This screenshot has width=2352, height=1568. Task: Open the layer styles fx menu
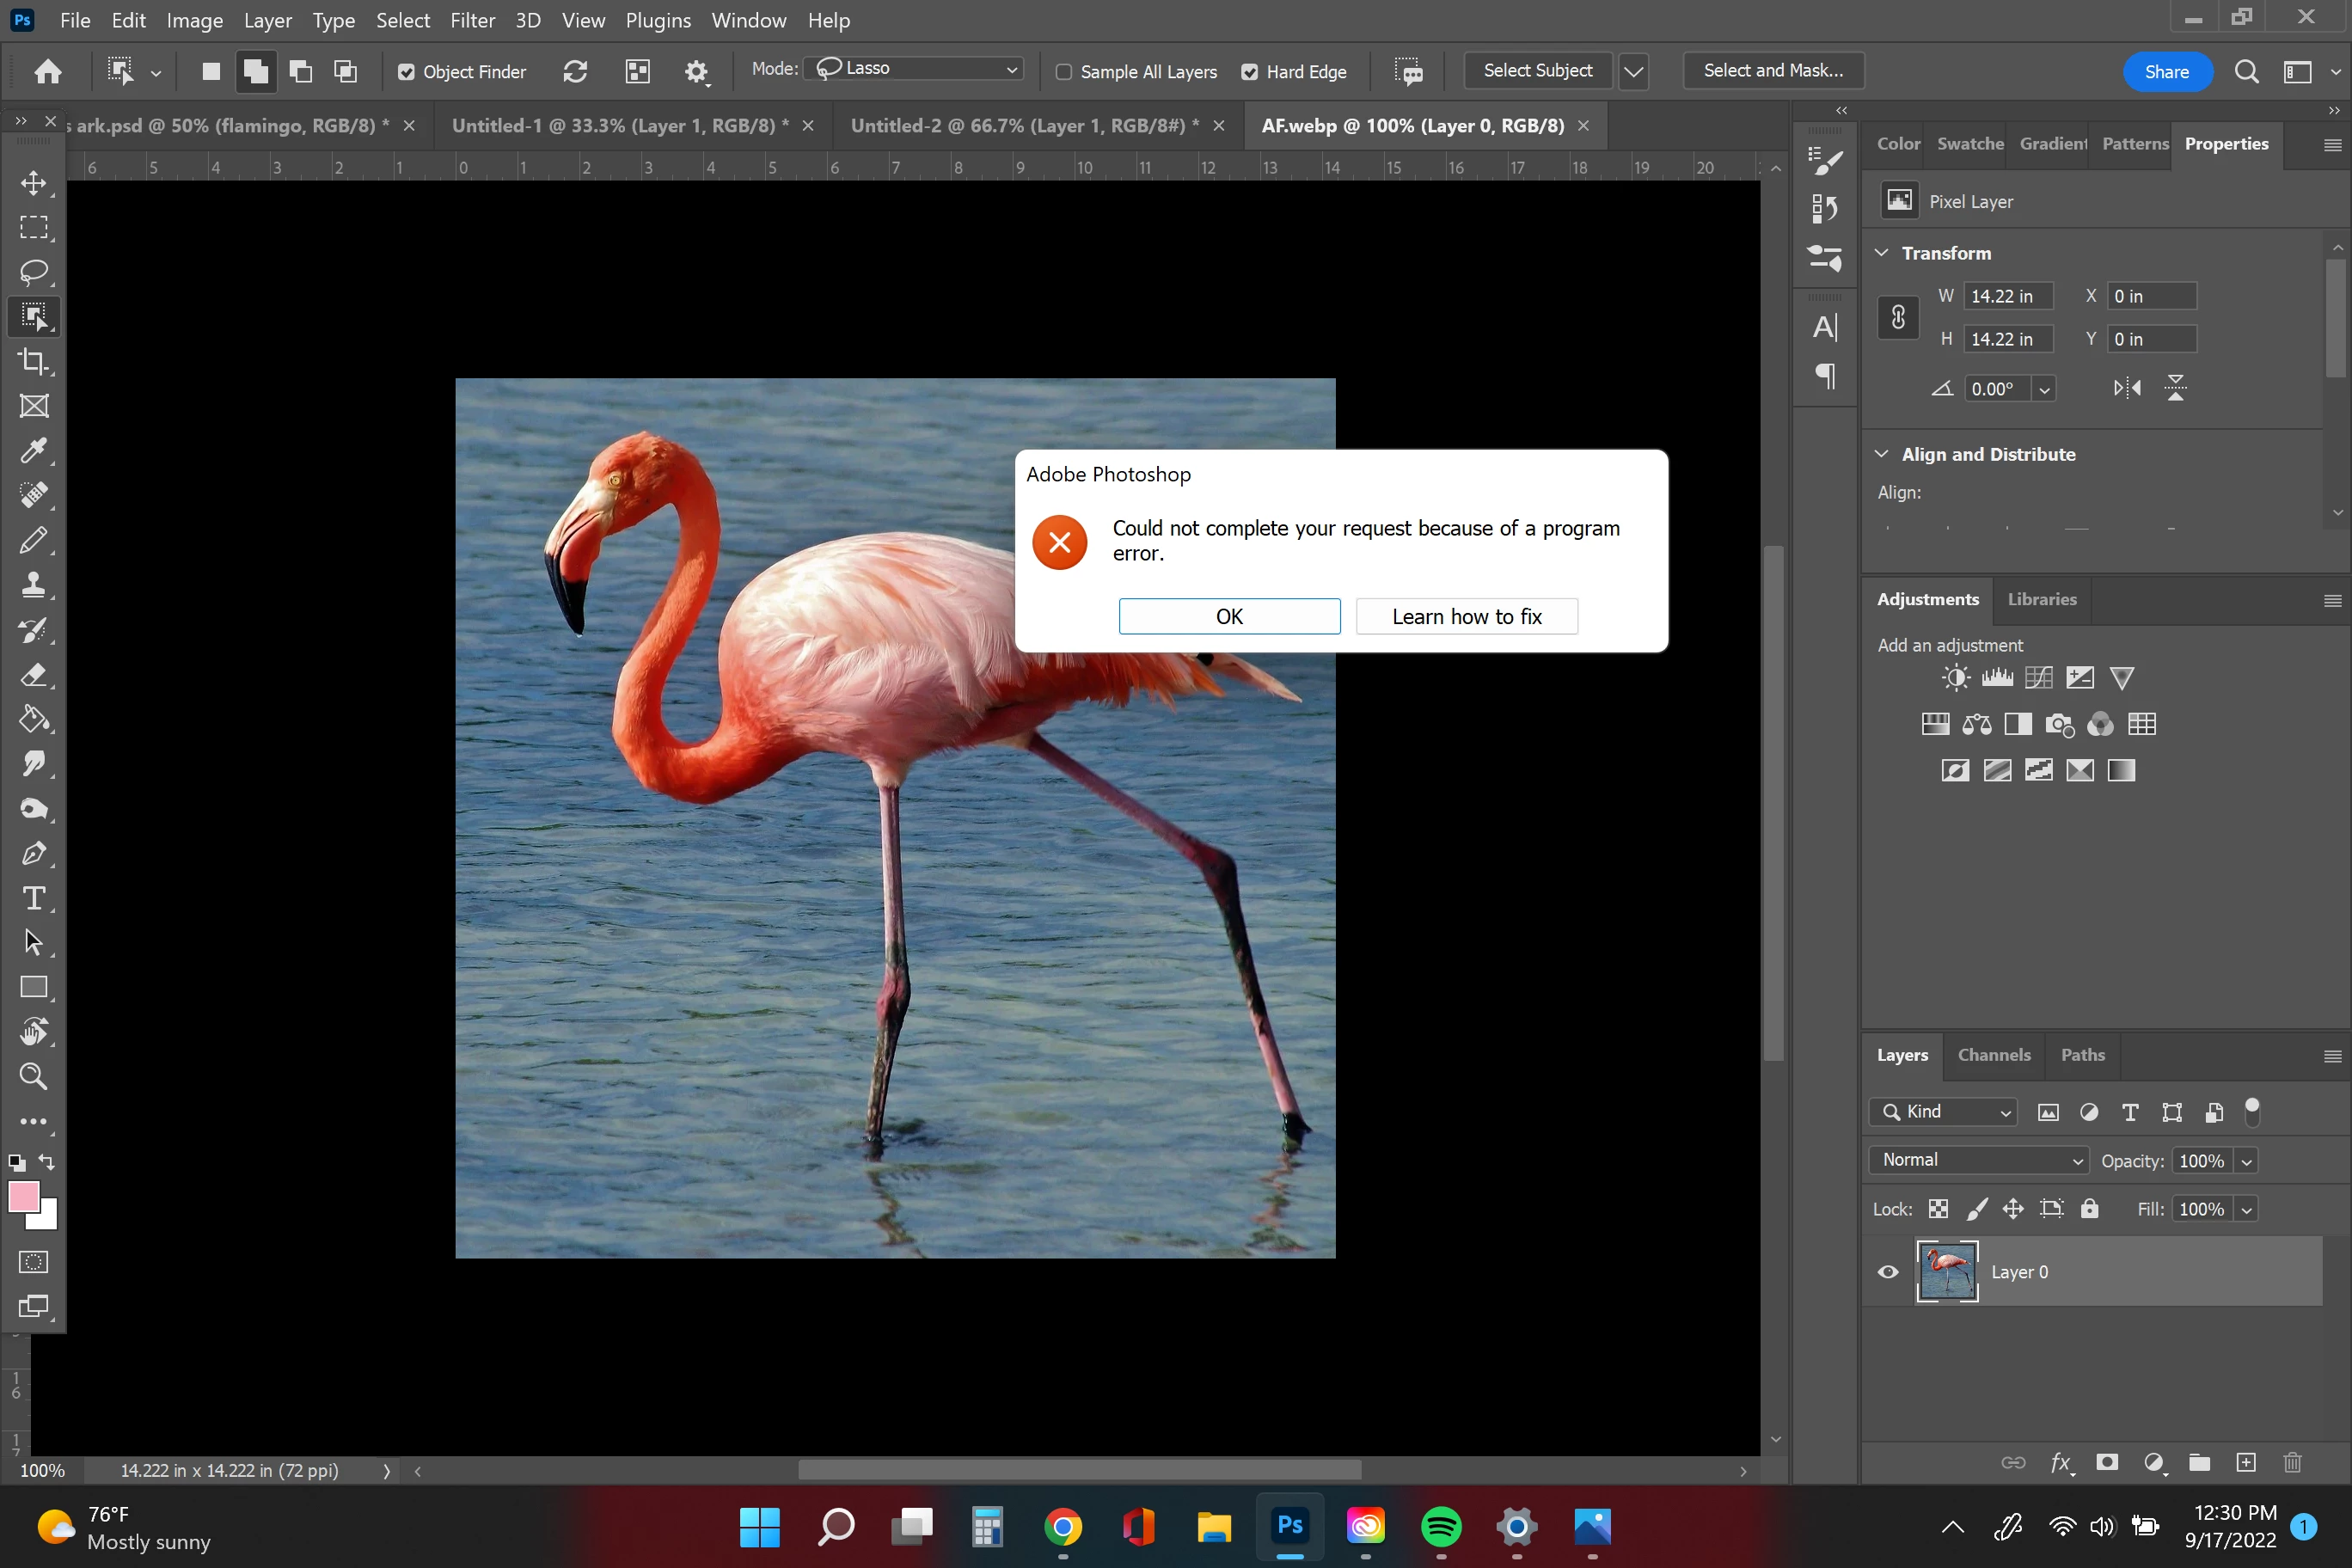click(x=2061, y=1463)
